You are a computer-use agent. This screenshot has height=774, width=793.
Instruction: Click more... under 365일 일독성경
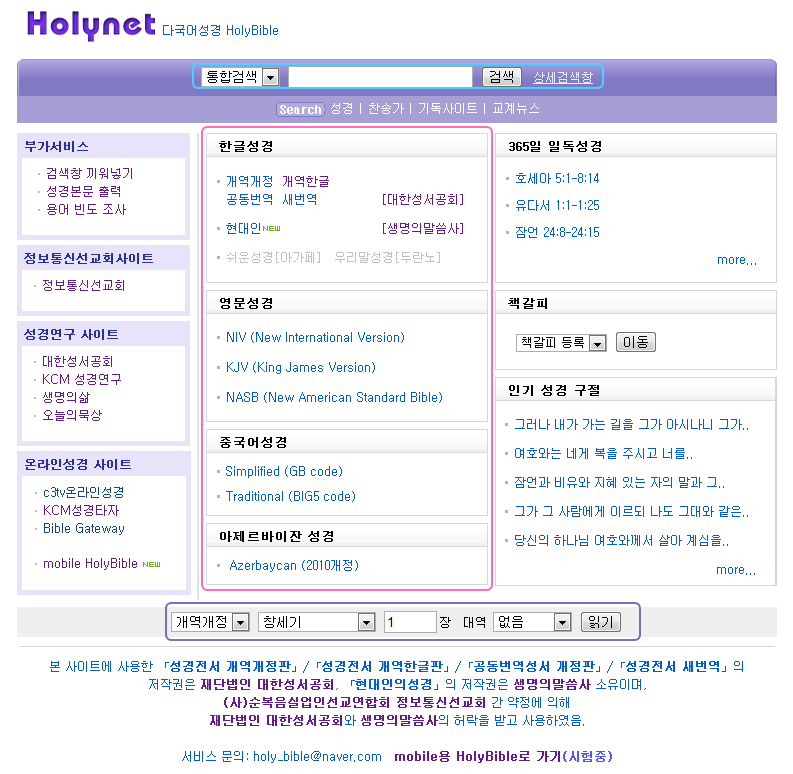737,260
